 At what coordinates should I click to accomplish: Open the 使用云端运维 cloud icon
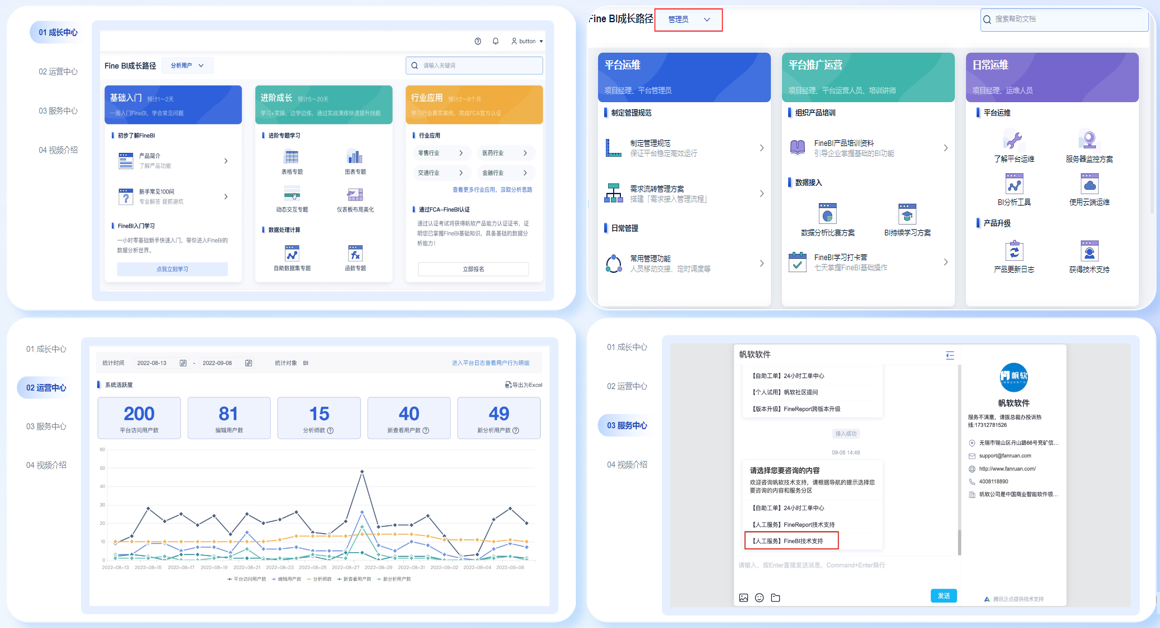[1089, 183]
